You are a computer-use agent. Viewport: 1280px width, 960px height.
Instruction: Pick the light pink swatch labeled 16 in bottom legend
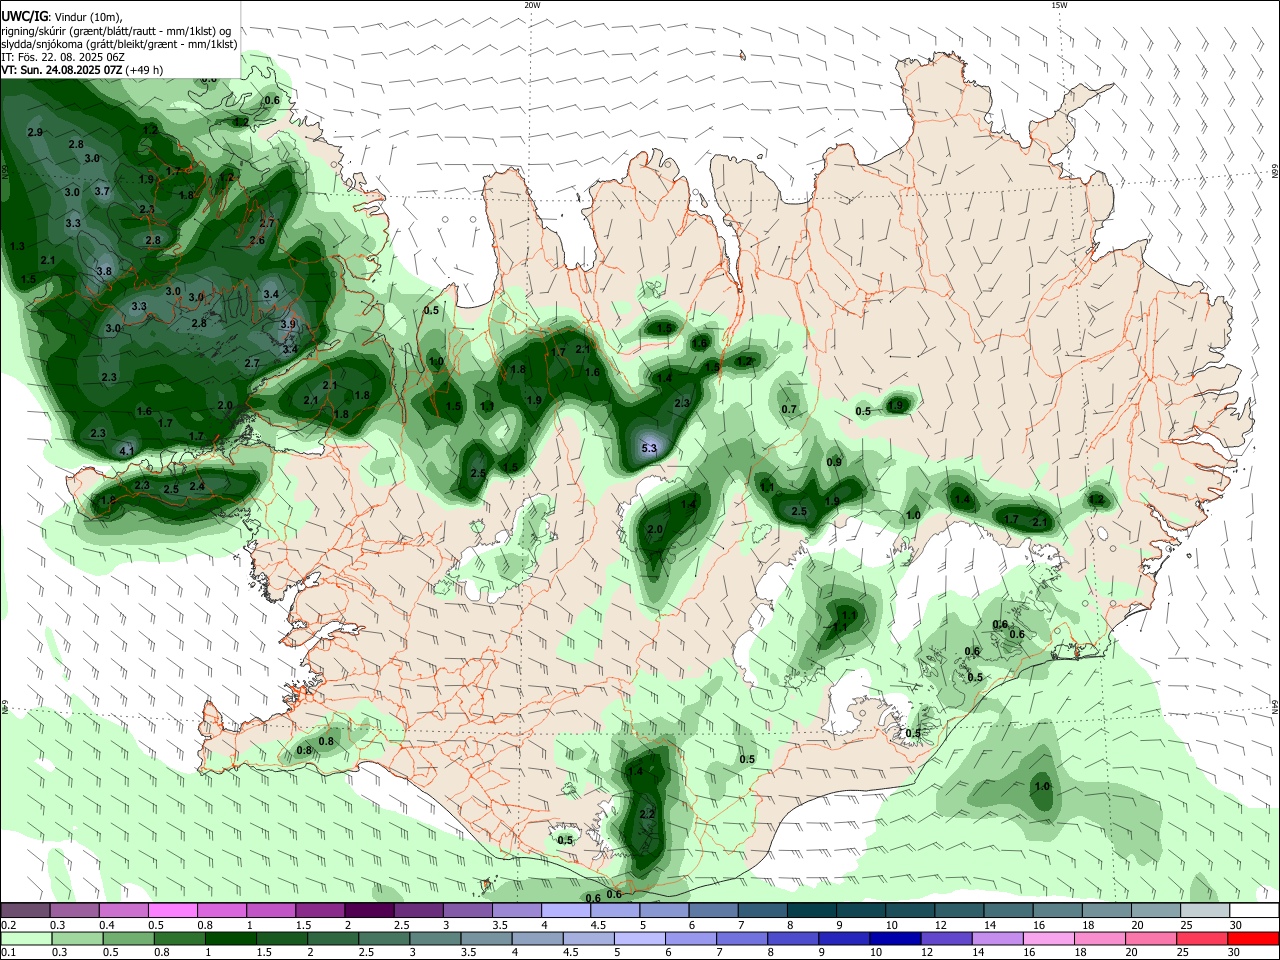pyautogui.click(x=1047, y=938)
